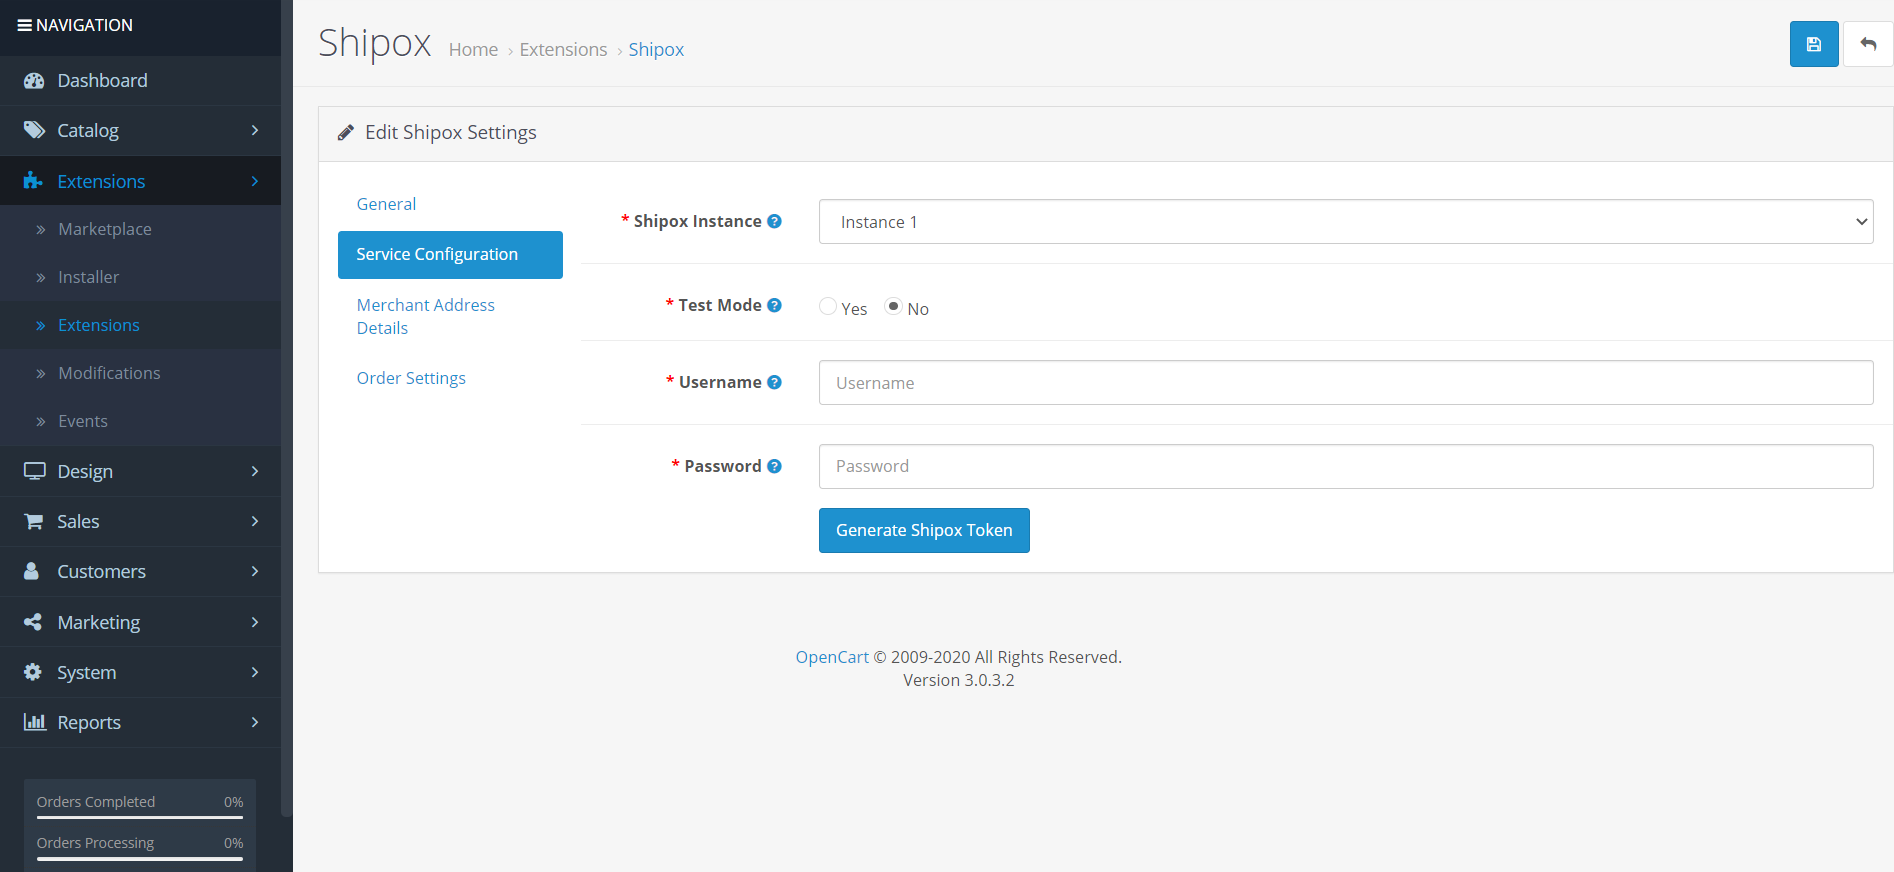This screenshot has width=1894, height=872.
Task: Collapse the Extensions menu chevron
Action: click(255, 181)
